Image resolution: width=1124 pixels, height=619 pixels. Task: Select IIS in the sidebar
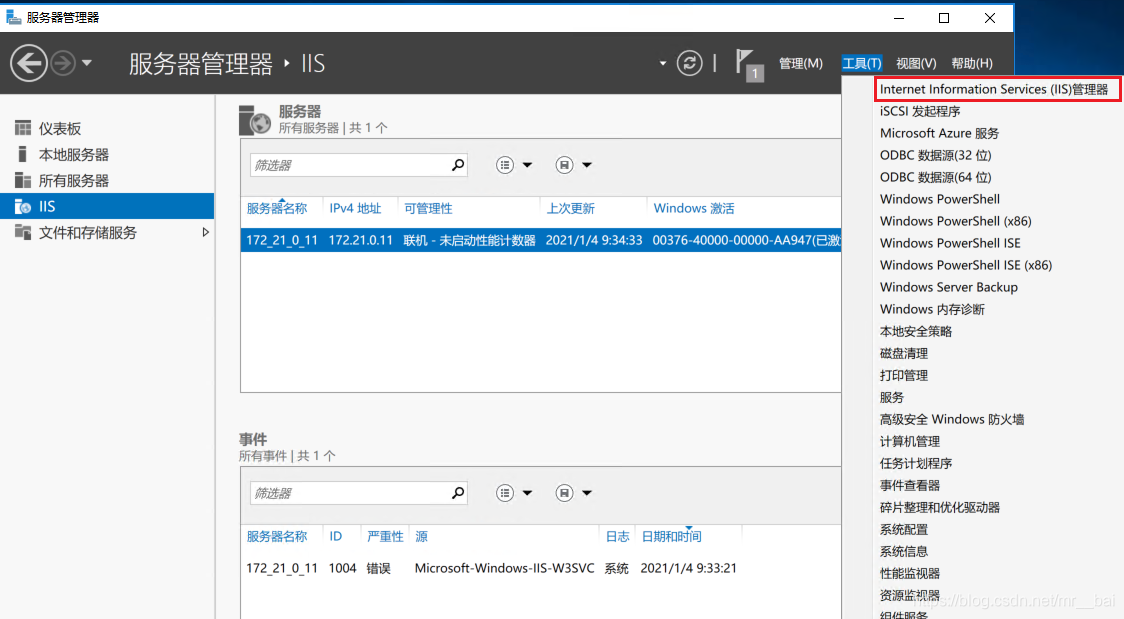point(107,206)
